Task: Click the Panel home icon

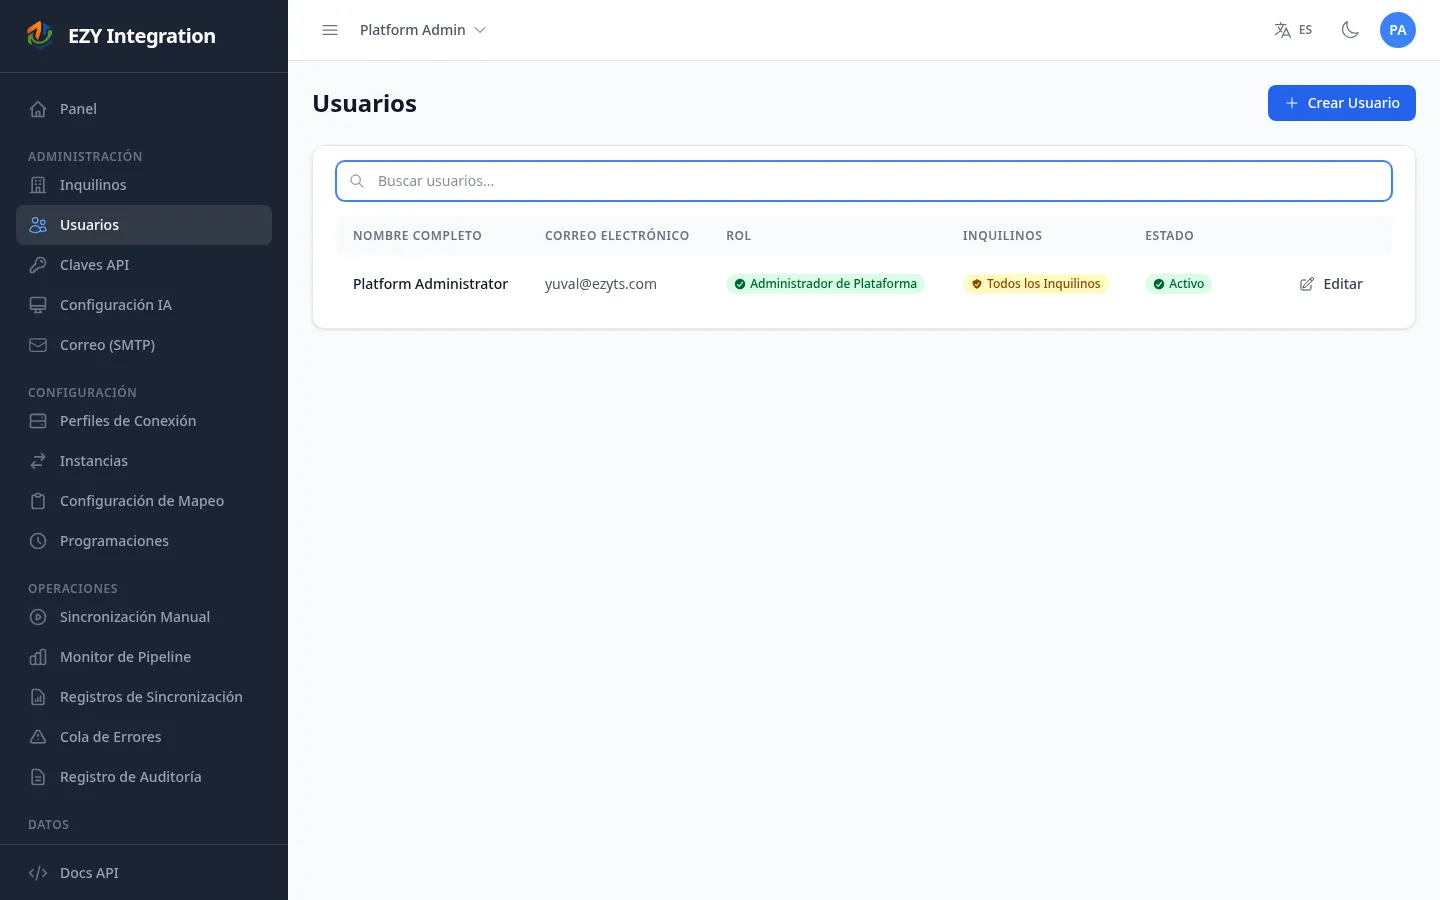Action: coord(38,109)
